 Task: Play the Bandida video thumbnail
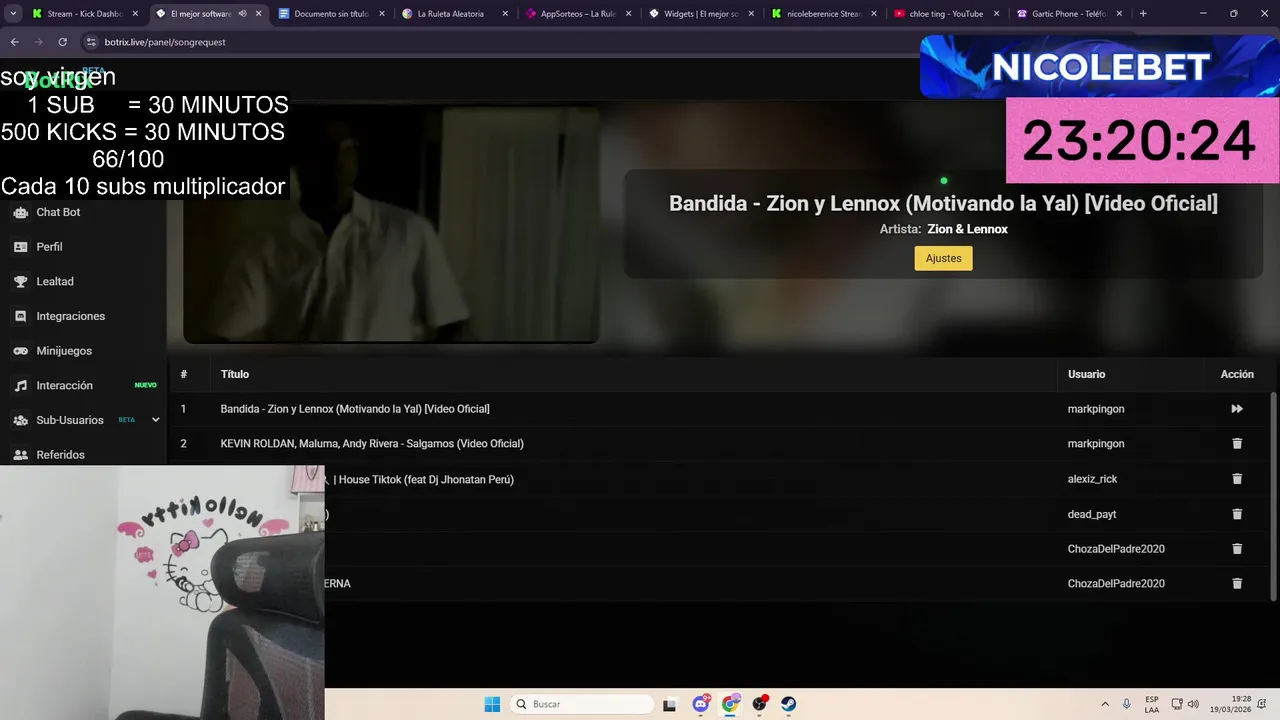point(391,225)
